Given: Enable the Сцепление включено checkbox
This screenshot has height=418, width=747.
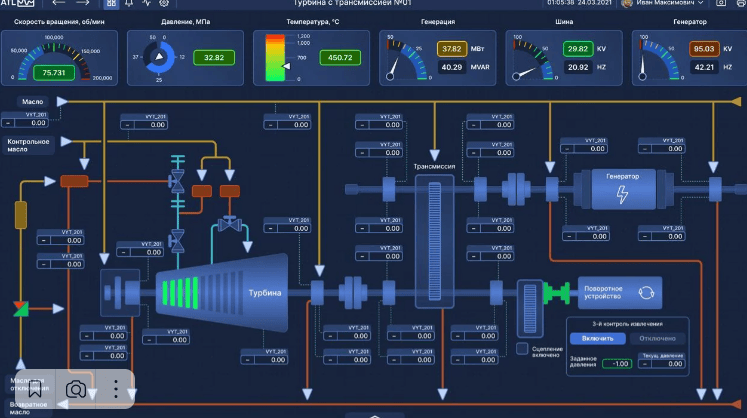Looking at the screenshot, I should [x=522, y=349].
